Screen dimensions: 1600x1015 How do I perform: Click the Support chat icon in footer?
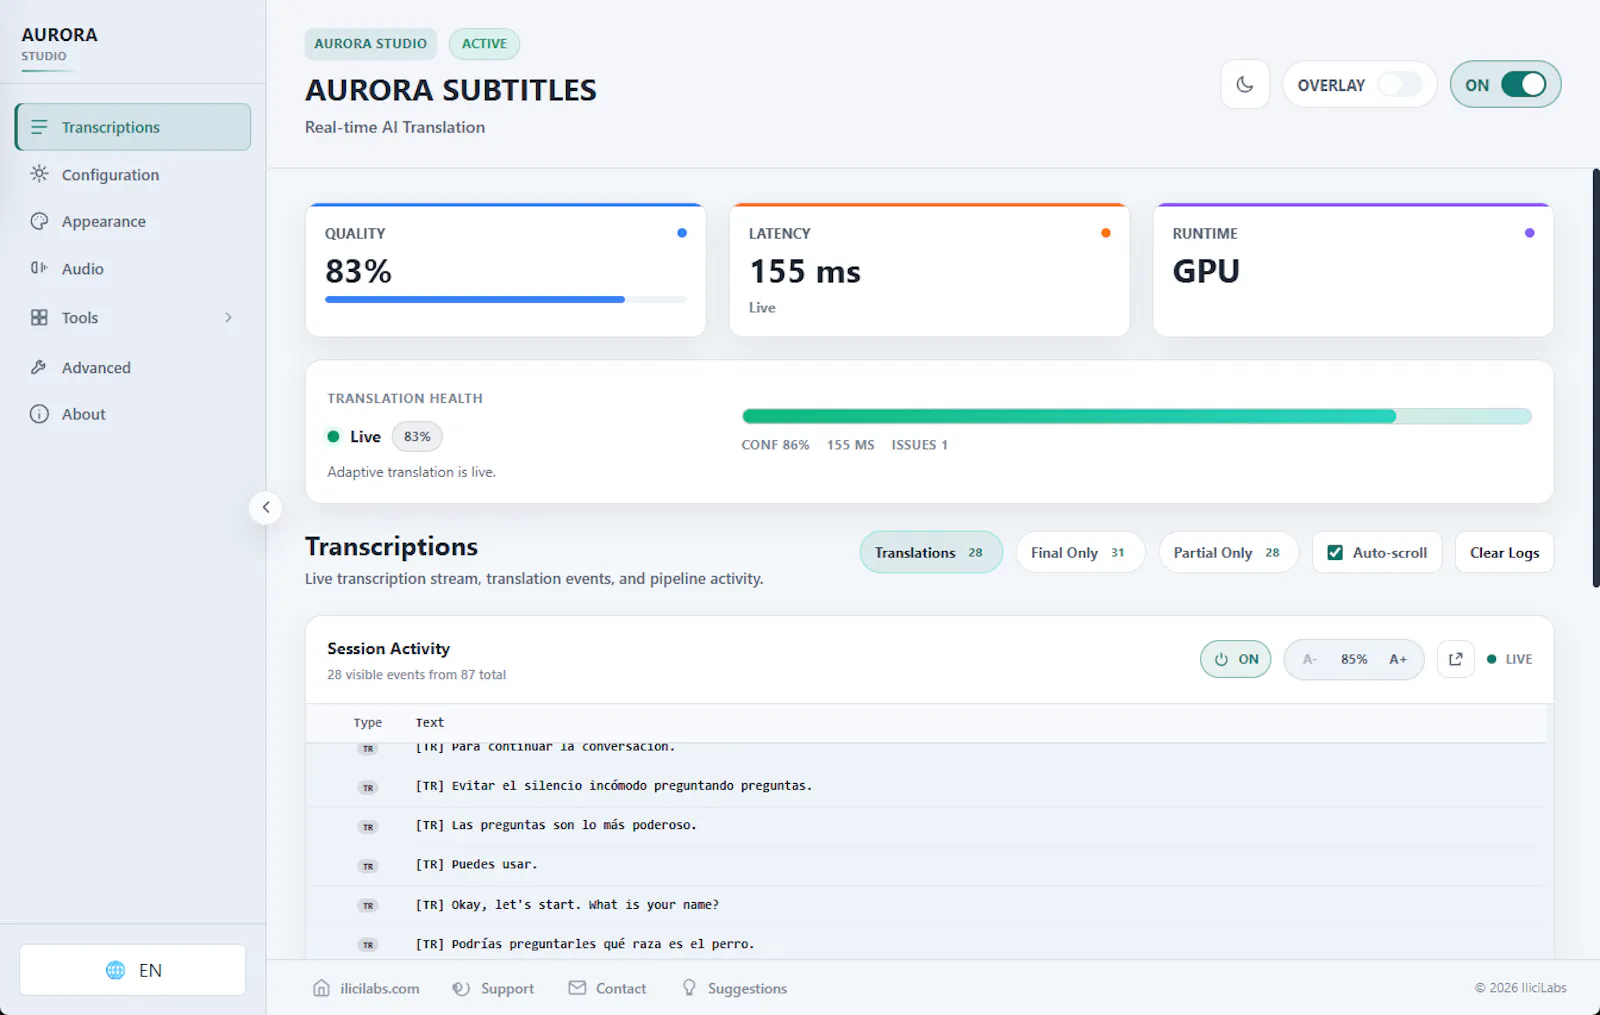pyautogui.click(x=461, y=988)
